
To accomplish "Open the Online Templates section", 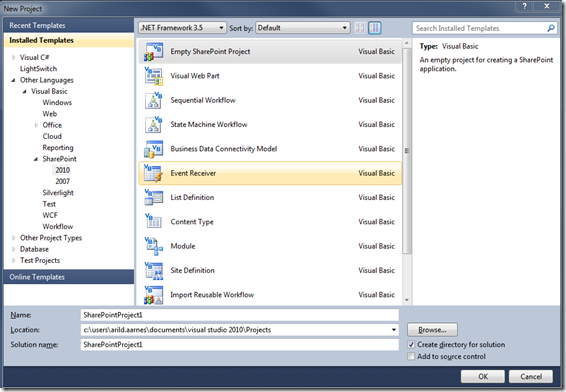I will click(x=69, y=277).
